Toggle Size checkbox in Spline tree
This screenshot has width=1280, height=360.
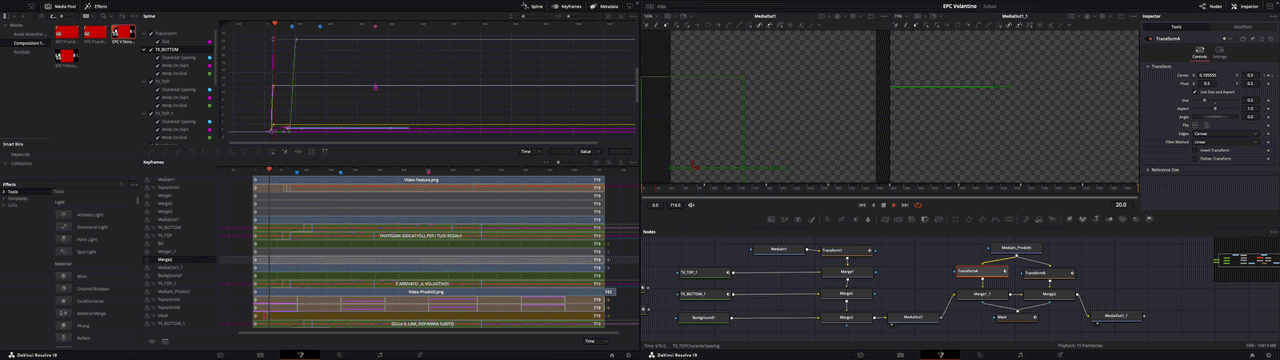(x=158, y=41)
